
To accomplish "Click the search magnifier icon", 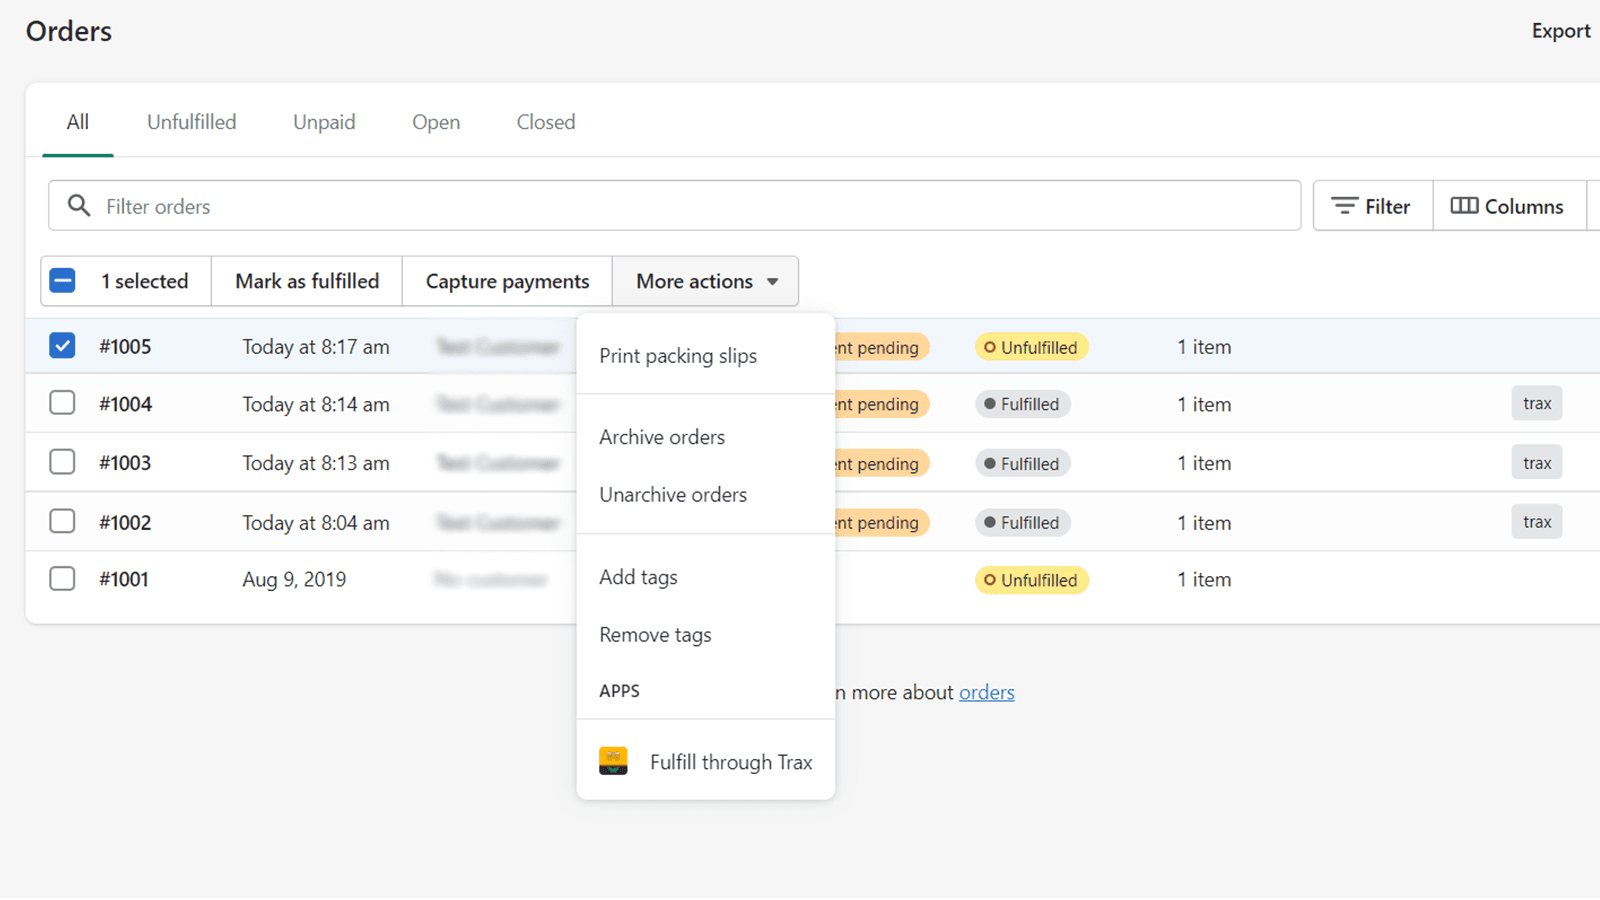I will tap(78, 206).
